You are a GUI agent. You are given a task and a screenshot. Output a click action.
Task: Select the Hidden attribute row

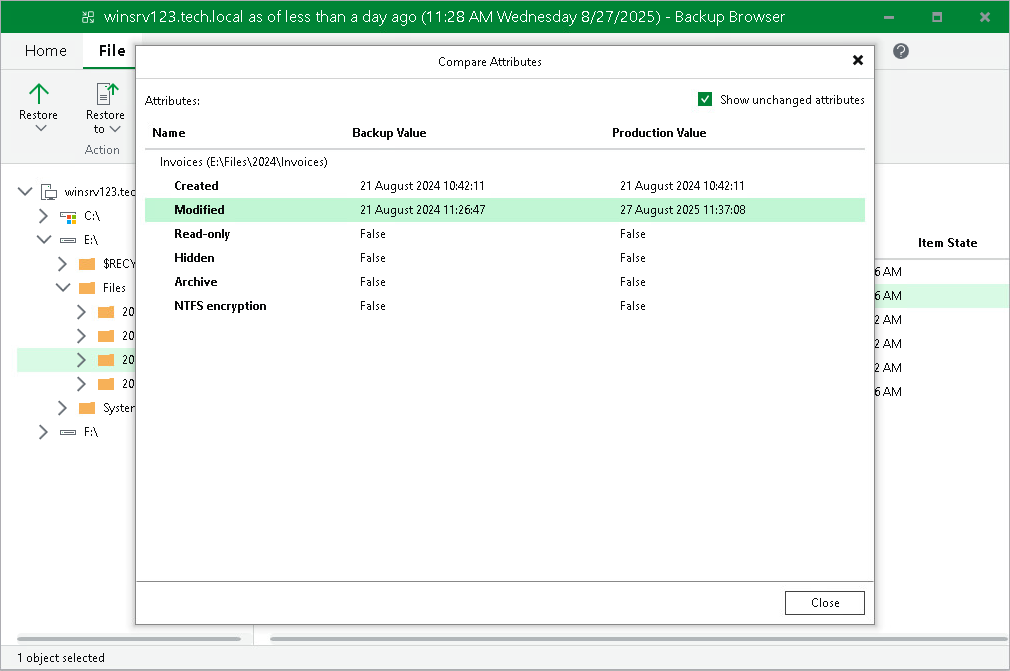pyautogui.click(x=504, y=258)
